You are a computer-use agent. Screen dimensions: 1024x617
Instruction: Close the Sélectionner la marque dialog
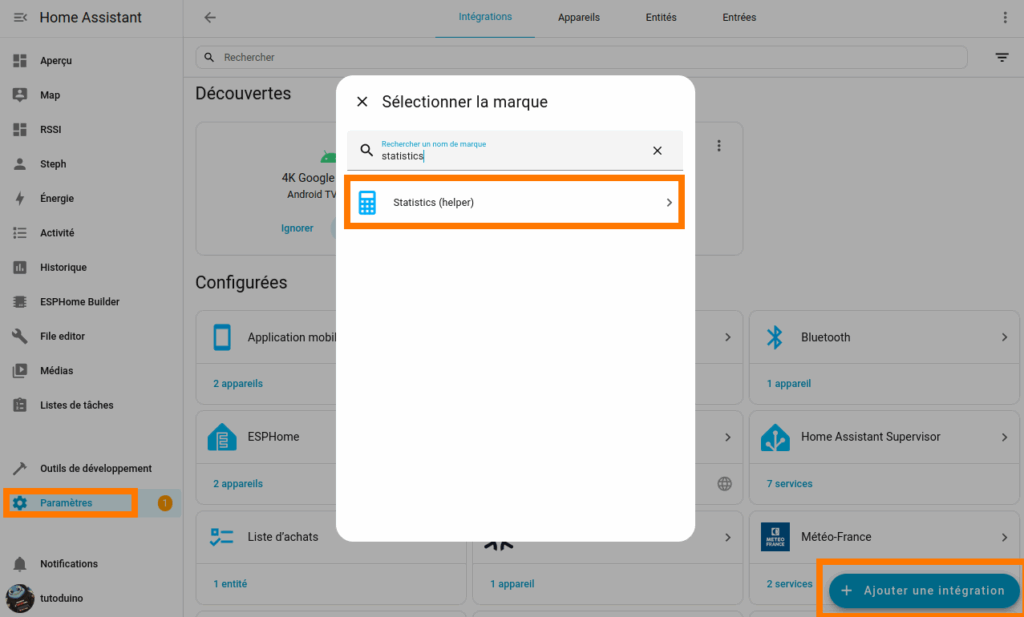click(362, 102)
